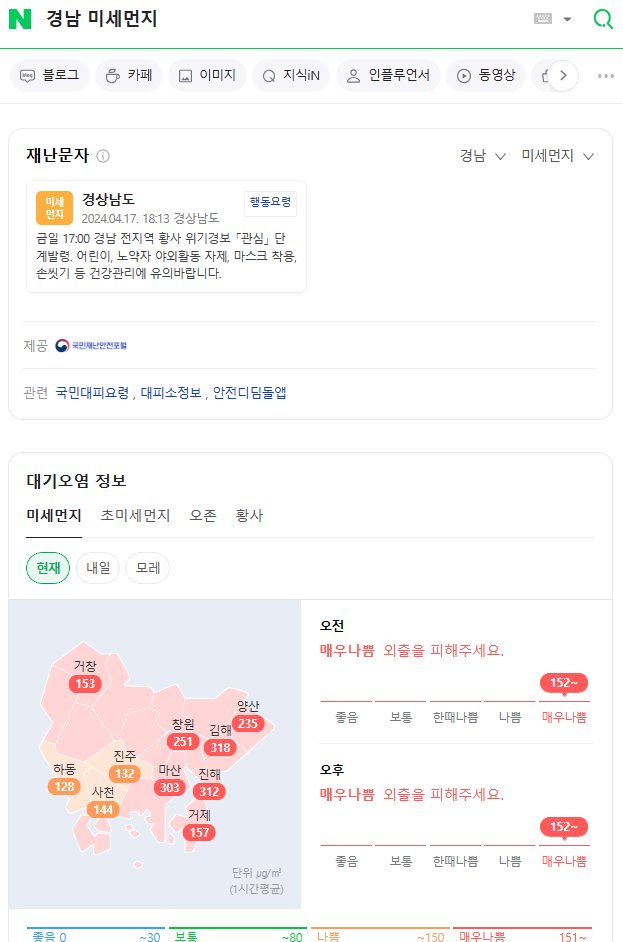Expand the 경남 region dropdown

482,156
